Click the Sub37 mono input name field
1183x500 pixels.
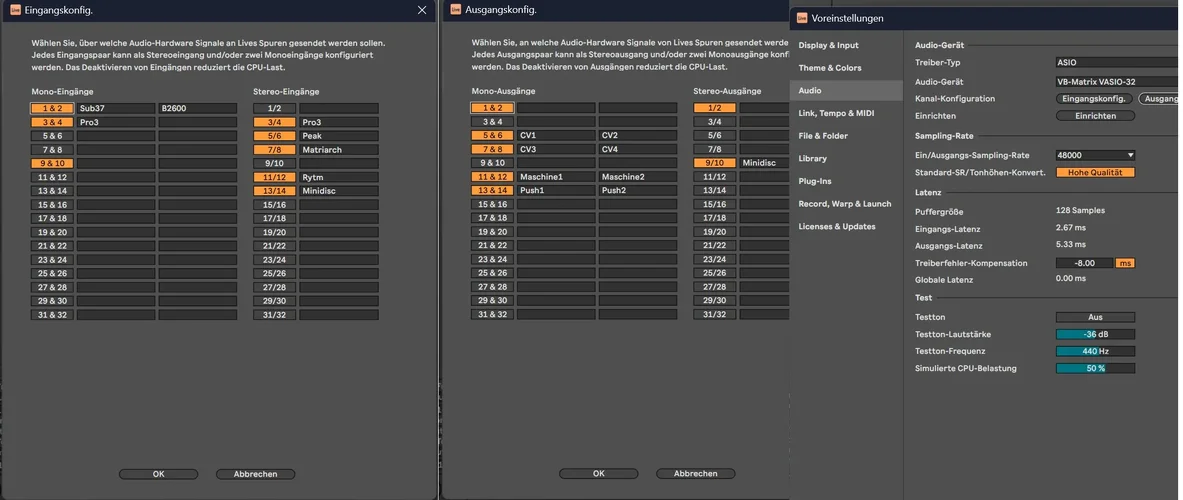click(115, 108)
